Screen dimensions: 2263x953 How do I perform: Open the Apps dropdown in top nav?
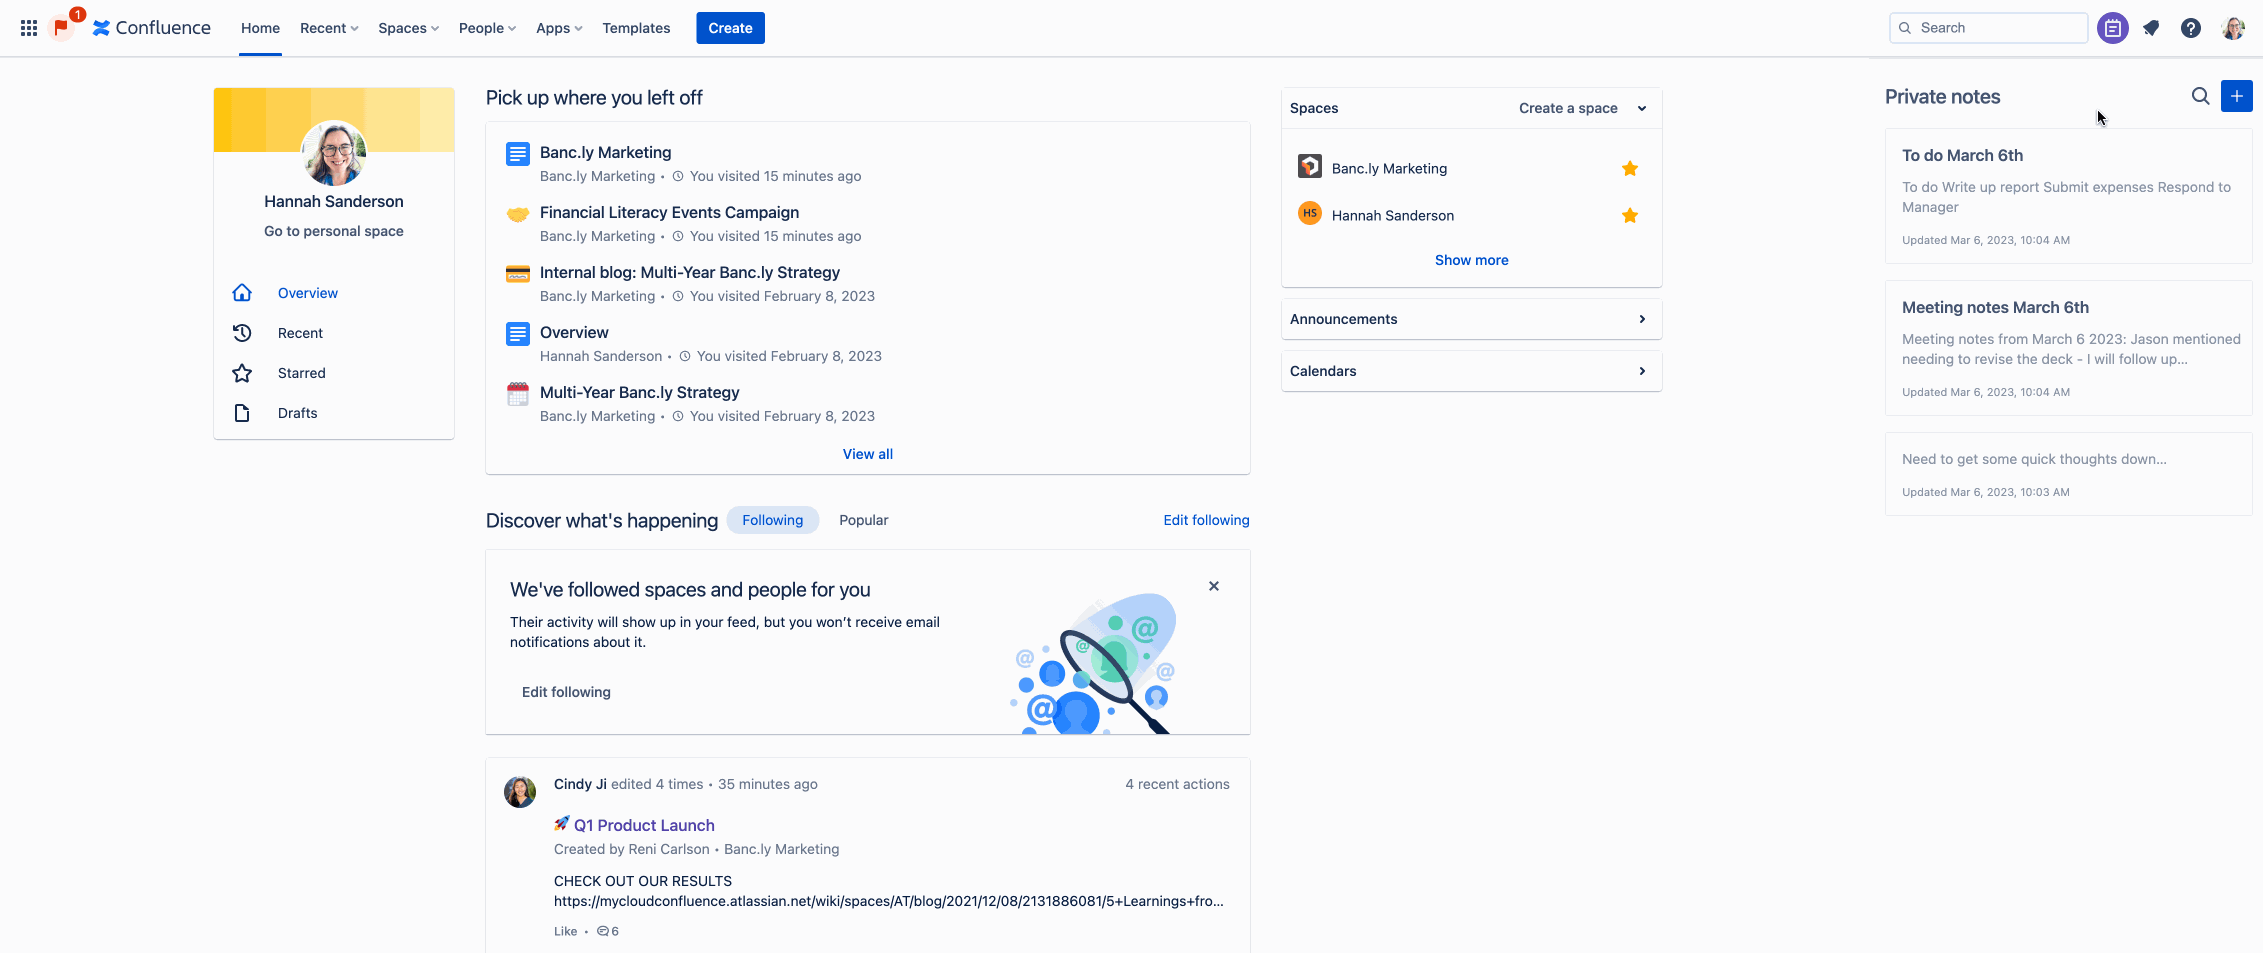[559, 28]
